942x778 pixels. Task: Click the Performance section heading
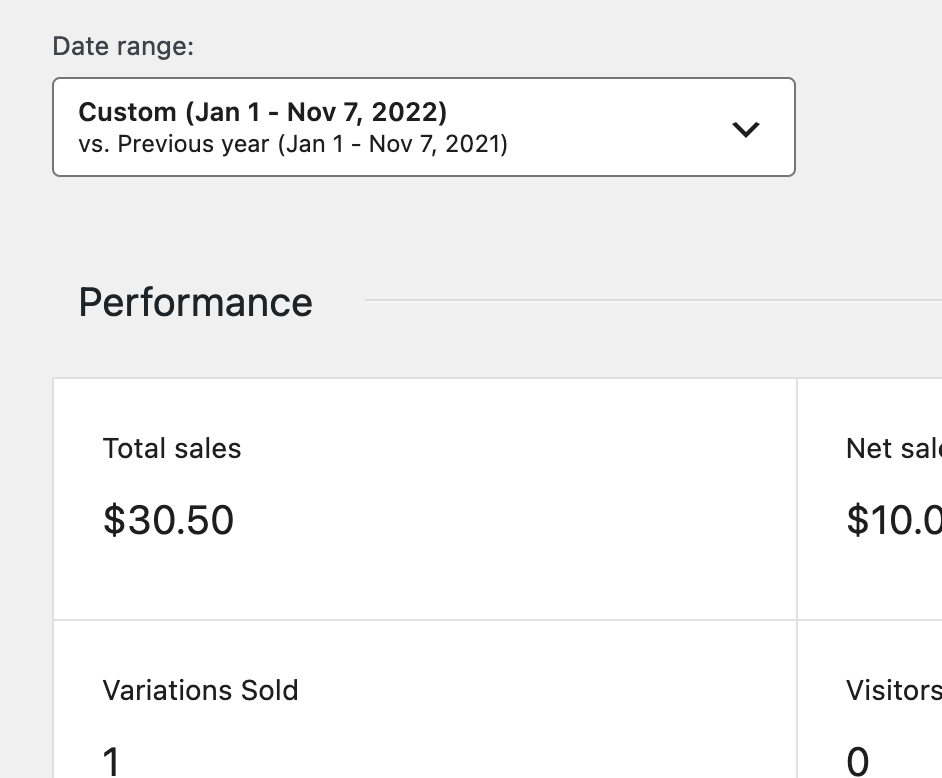coord(195,301)
